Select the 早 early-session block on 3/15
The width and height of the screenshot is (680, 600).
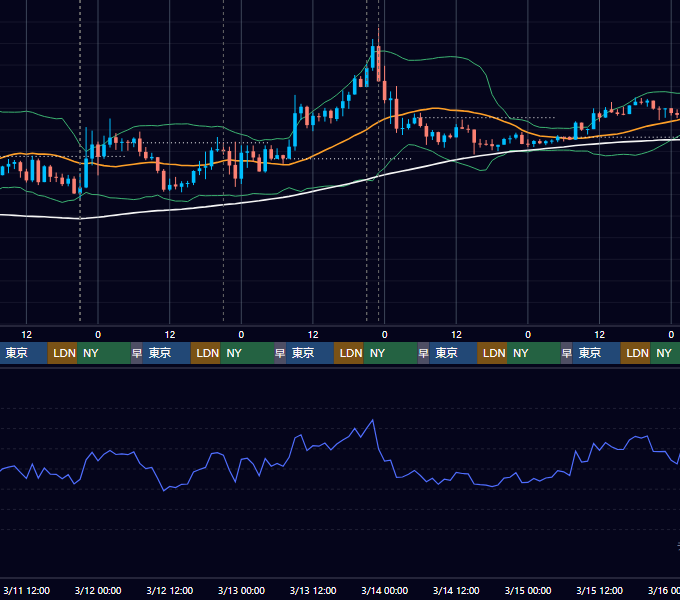567,353
